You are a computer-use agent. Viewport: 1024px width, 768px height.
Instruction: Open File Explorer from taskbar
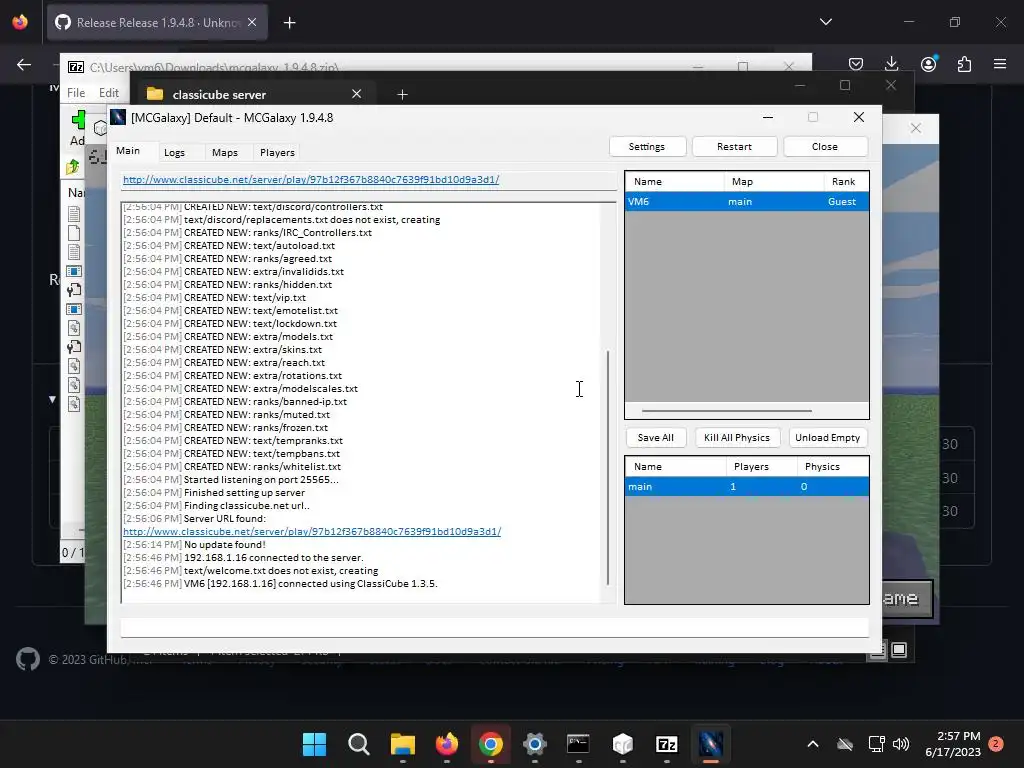[402, 744]
